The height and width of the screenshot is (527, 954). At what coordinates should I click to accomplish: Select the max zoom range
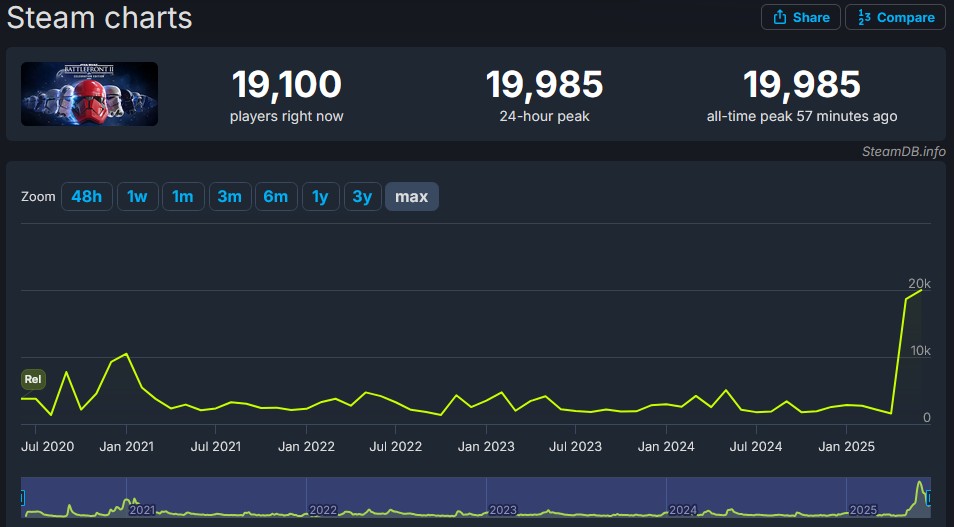[x=412, y=197]
